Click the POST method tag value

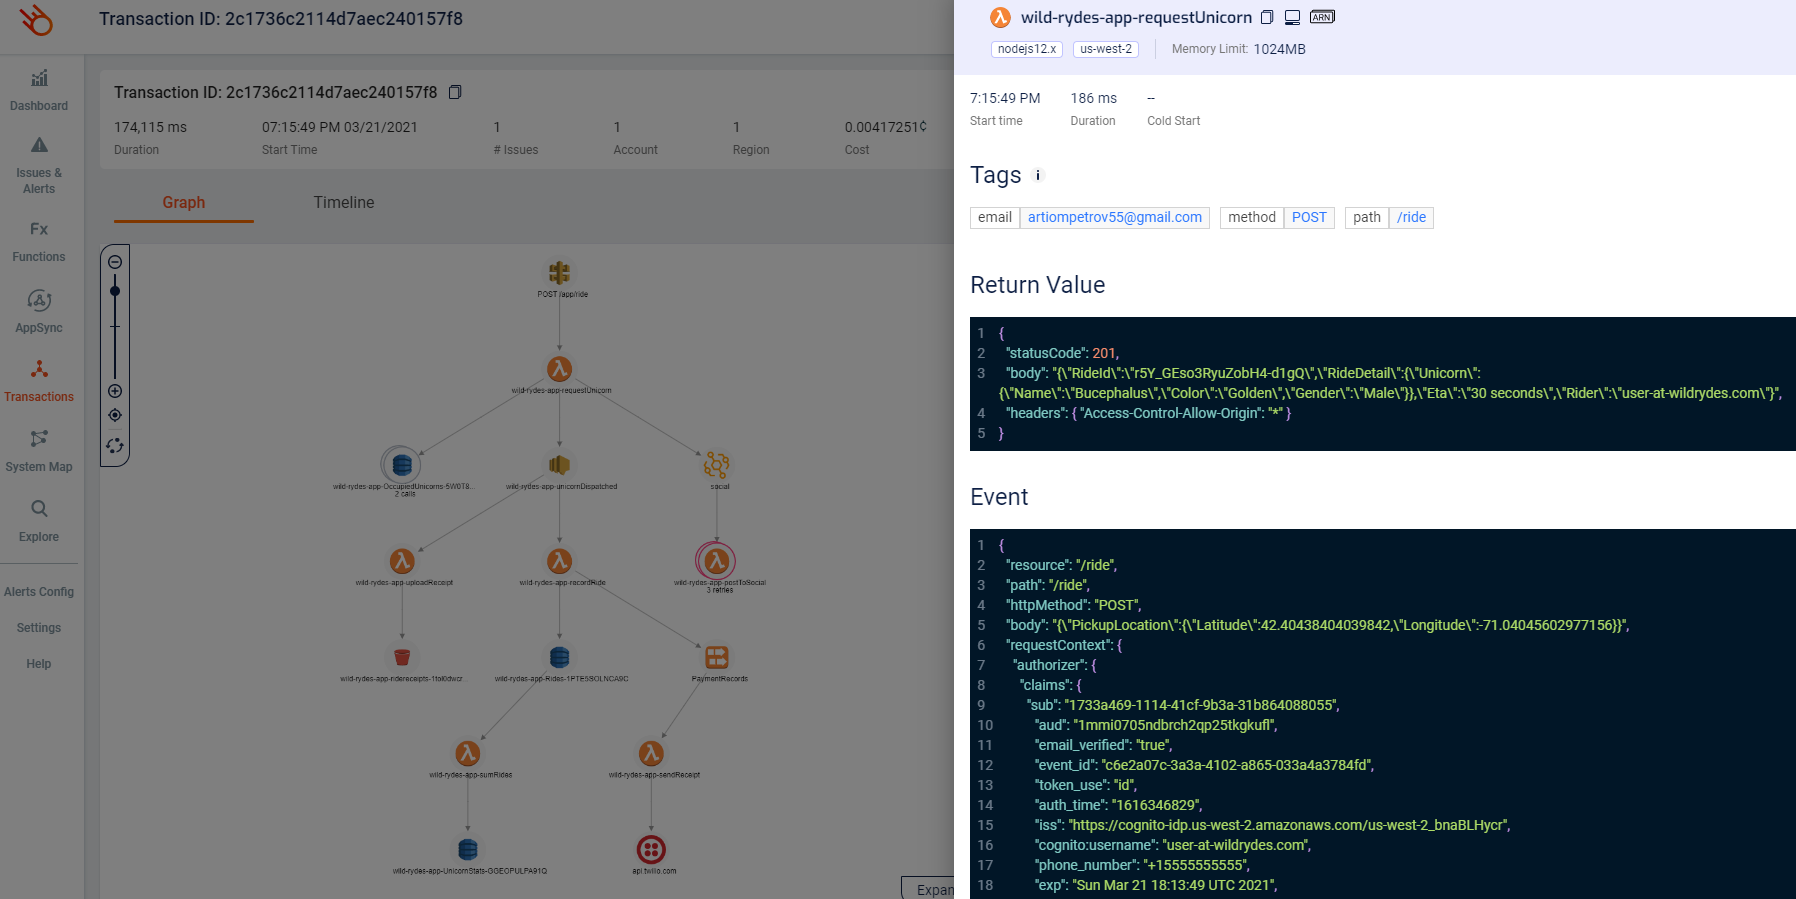point(1309,217)
